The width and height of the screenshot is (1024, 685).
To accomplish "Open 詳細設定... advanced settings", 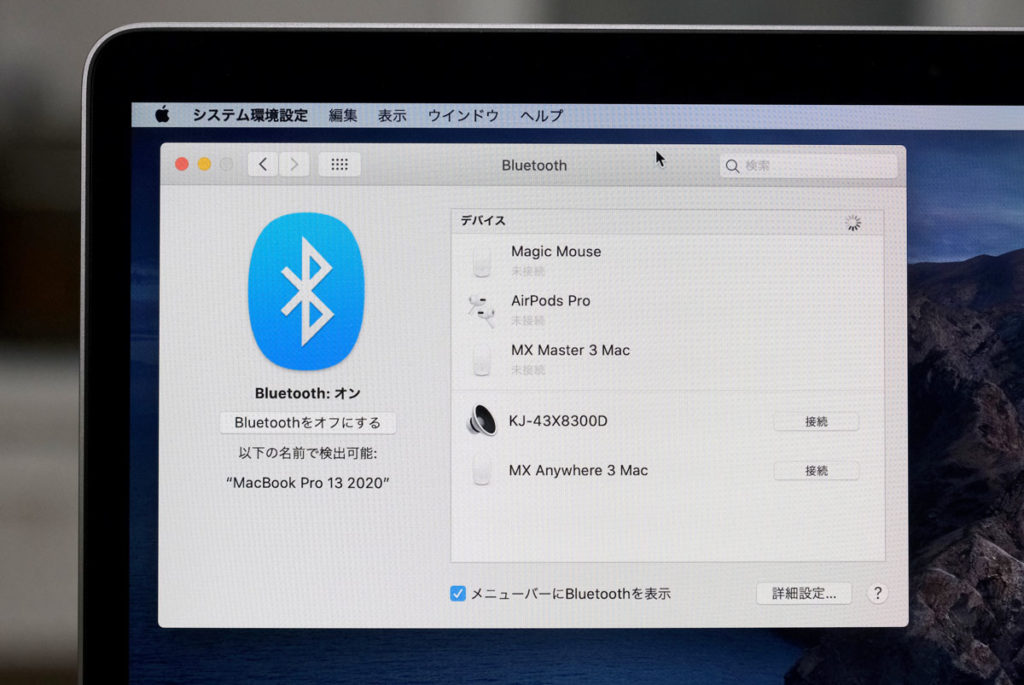I will (804, 594).
